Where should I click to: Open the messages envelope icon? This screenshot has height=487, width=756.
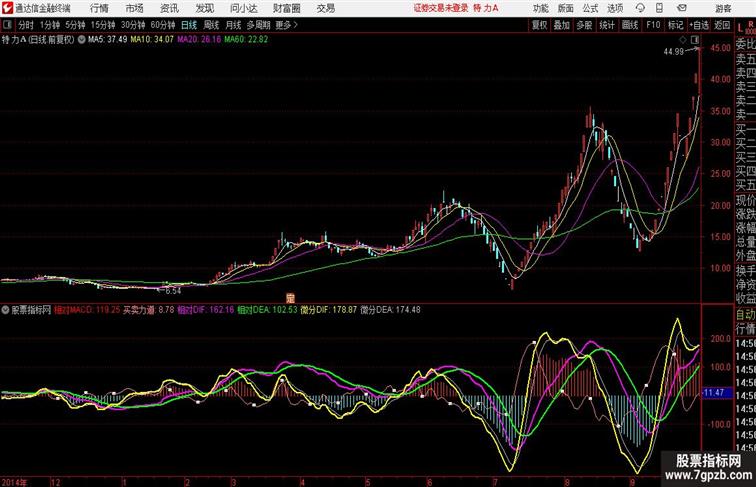point(682,8)
